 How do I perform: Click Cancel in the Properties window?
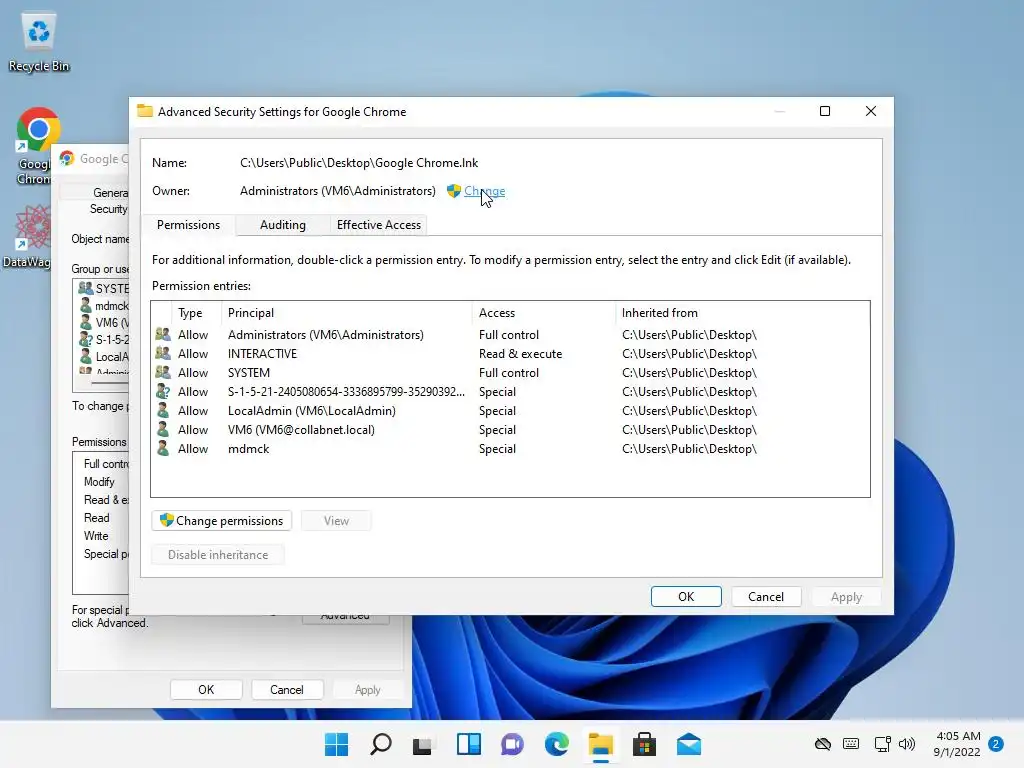(x=287, y=690)
